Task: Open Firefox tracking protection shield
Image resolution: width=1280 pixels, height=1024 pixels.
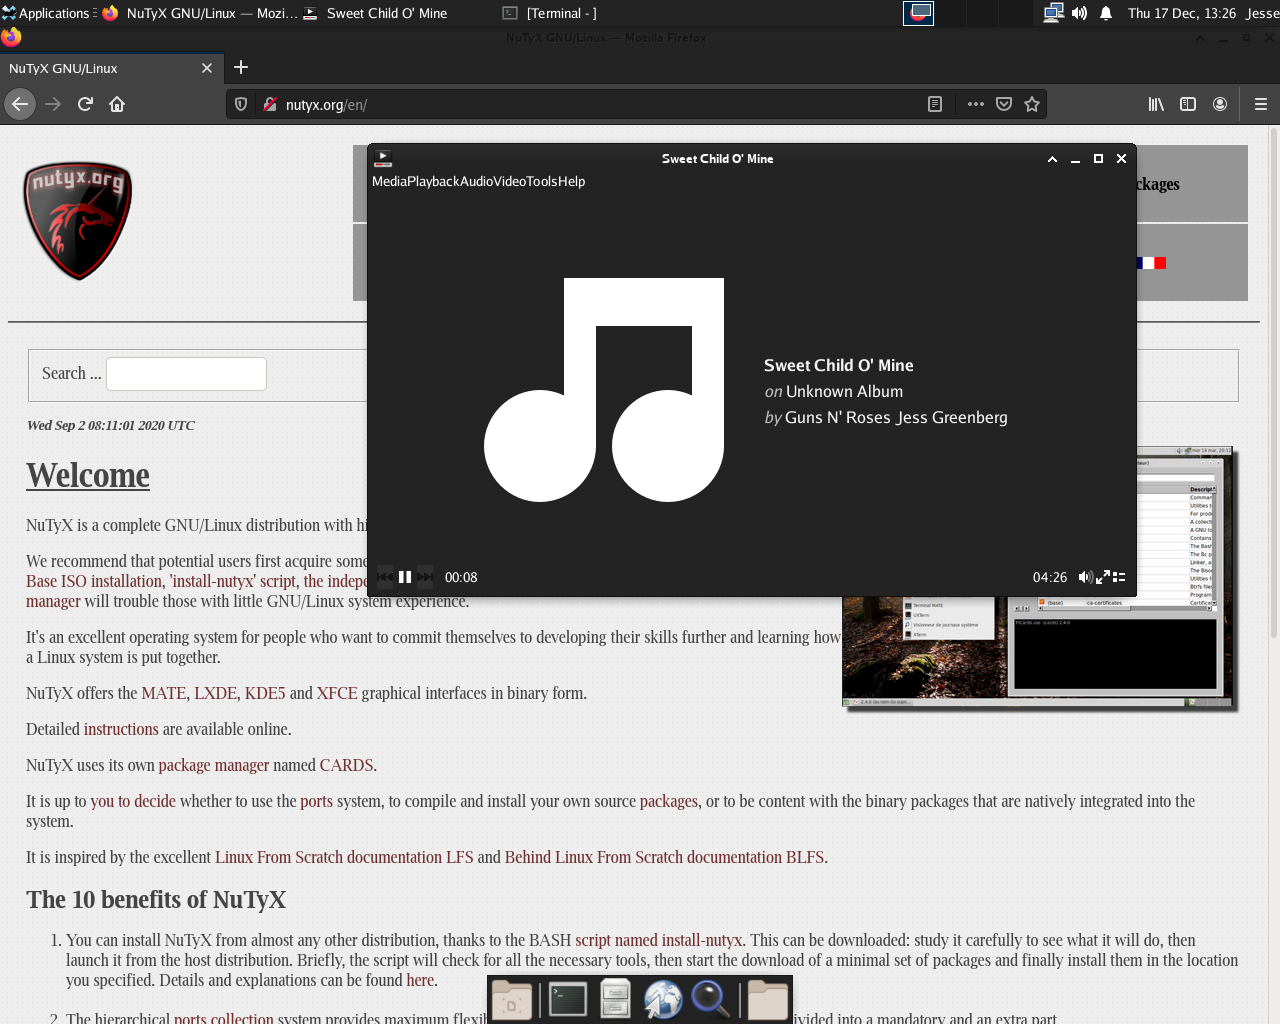Action: tap(241, 104)
